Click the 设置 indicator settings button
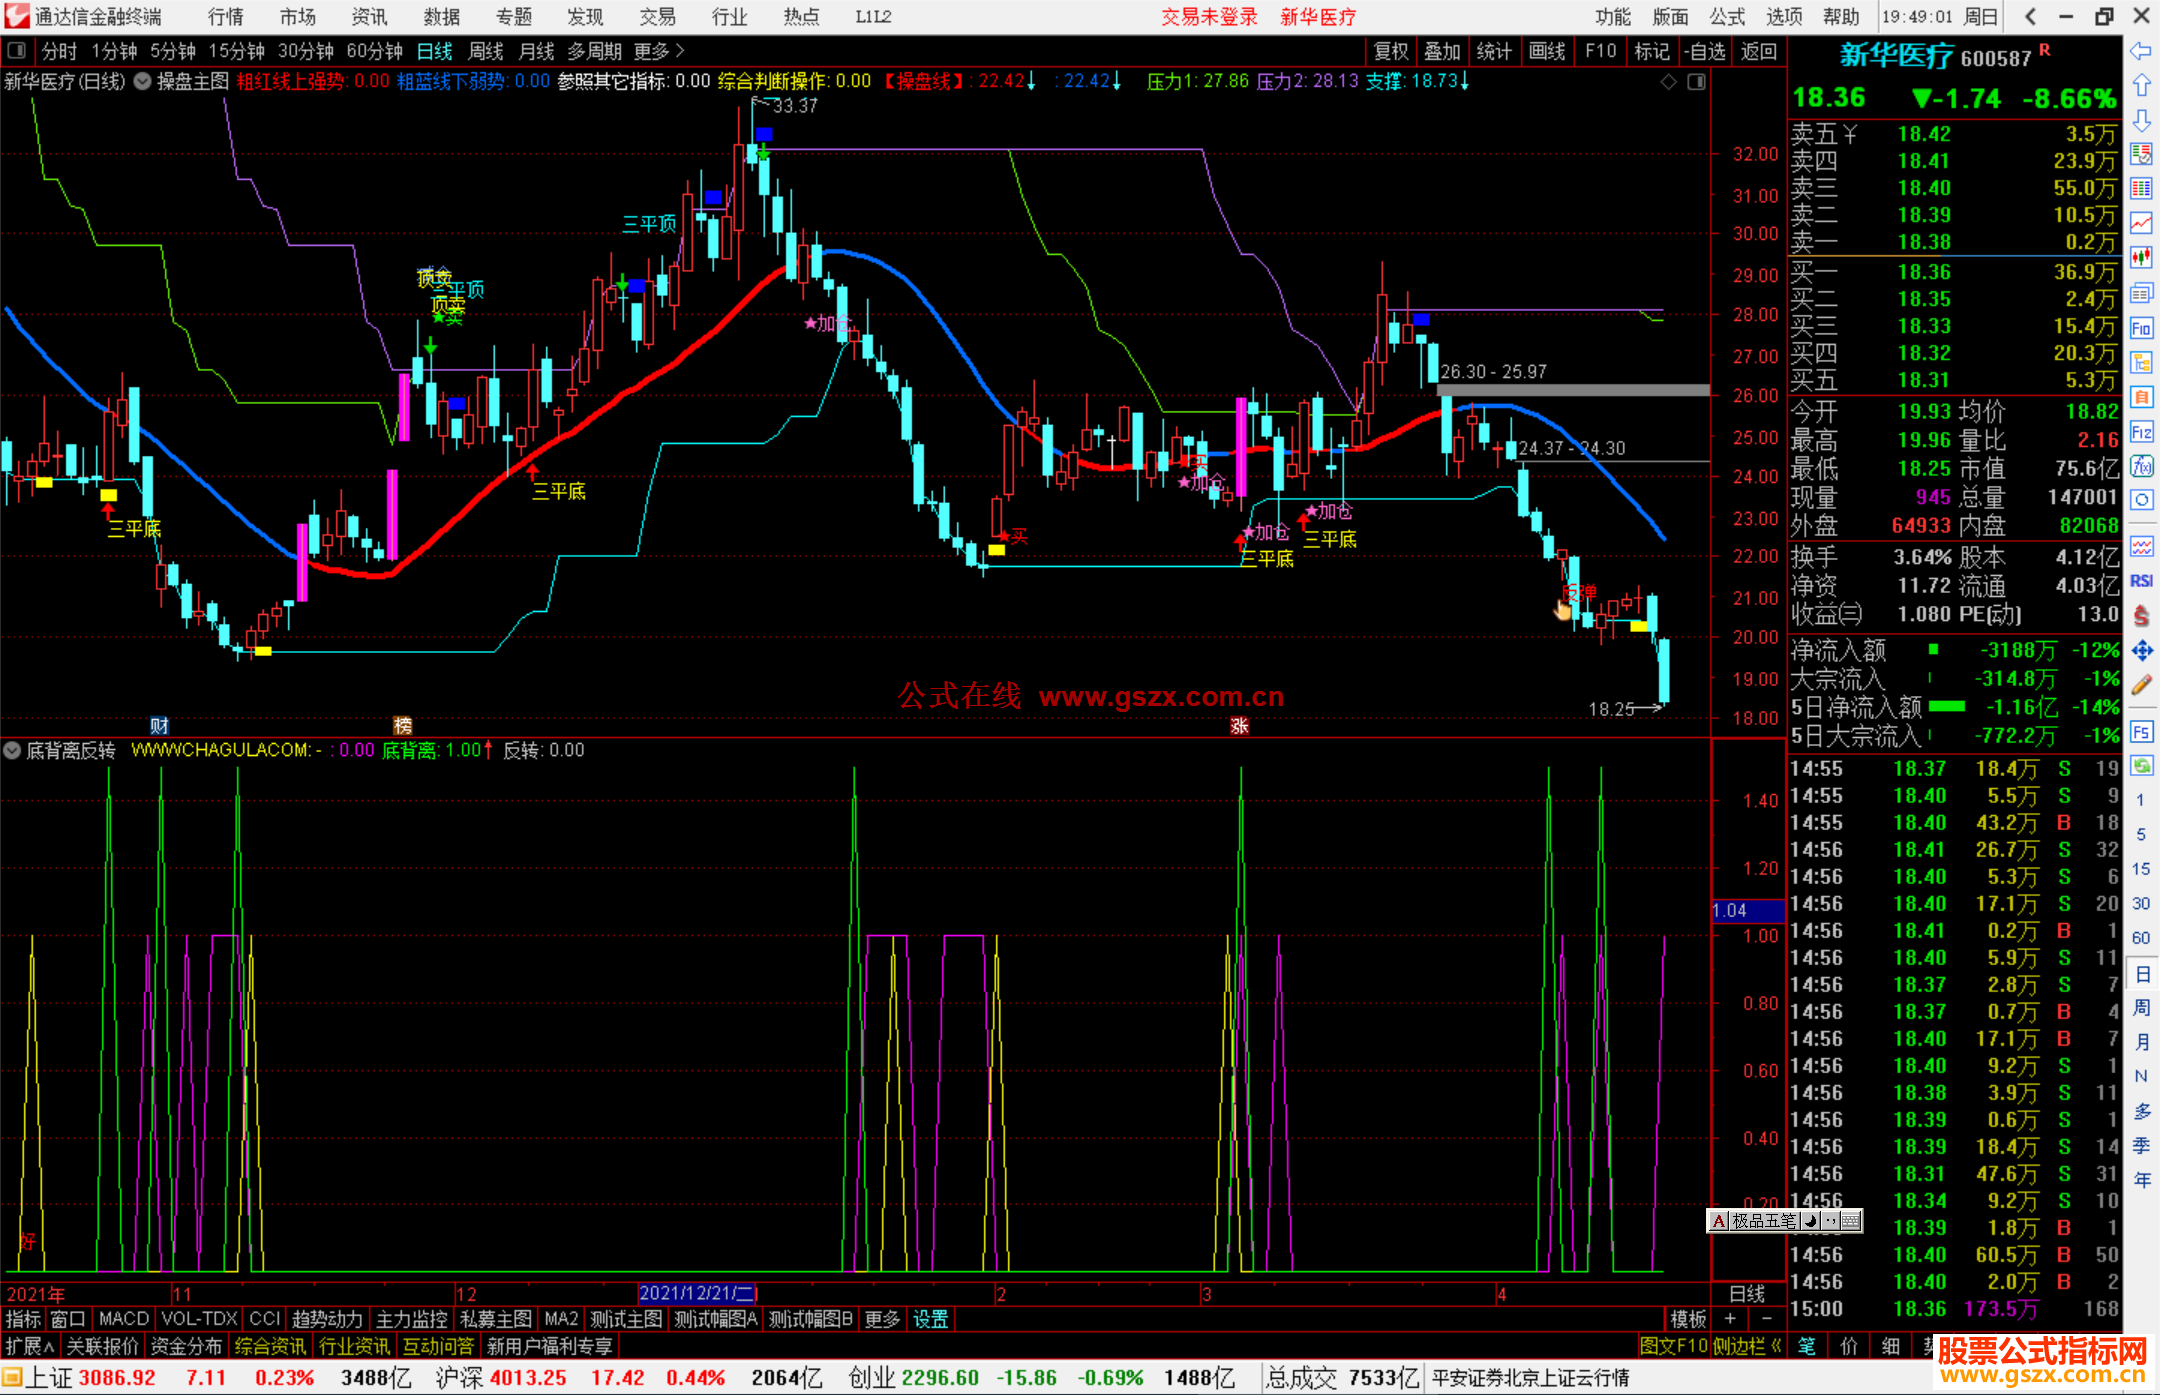Image resolution: width=2160 pixels, height=1395 pixels. 930,1319
